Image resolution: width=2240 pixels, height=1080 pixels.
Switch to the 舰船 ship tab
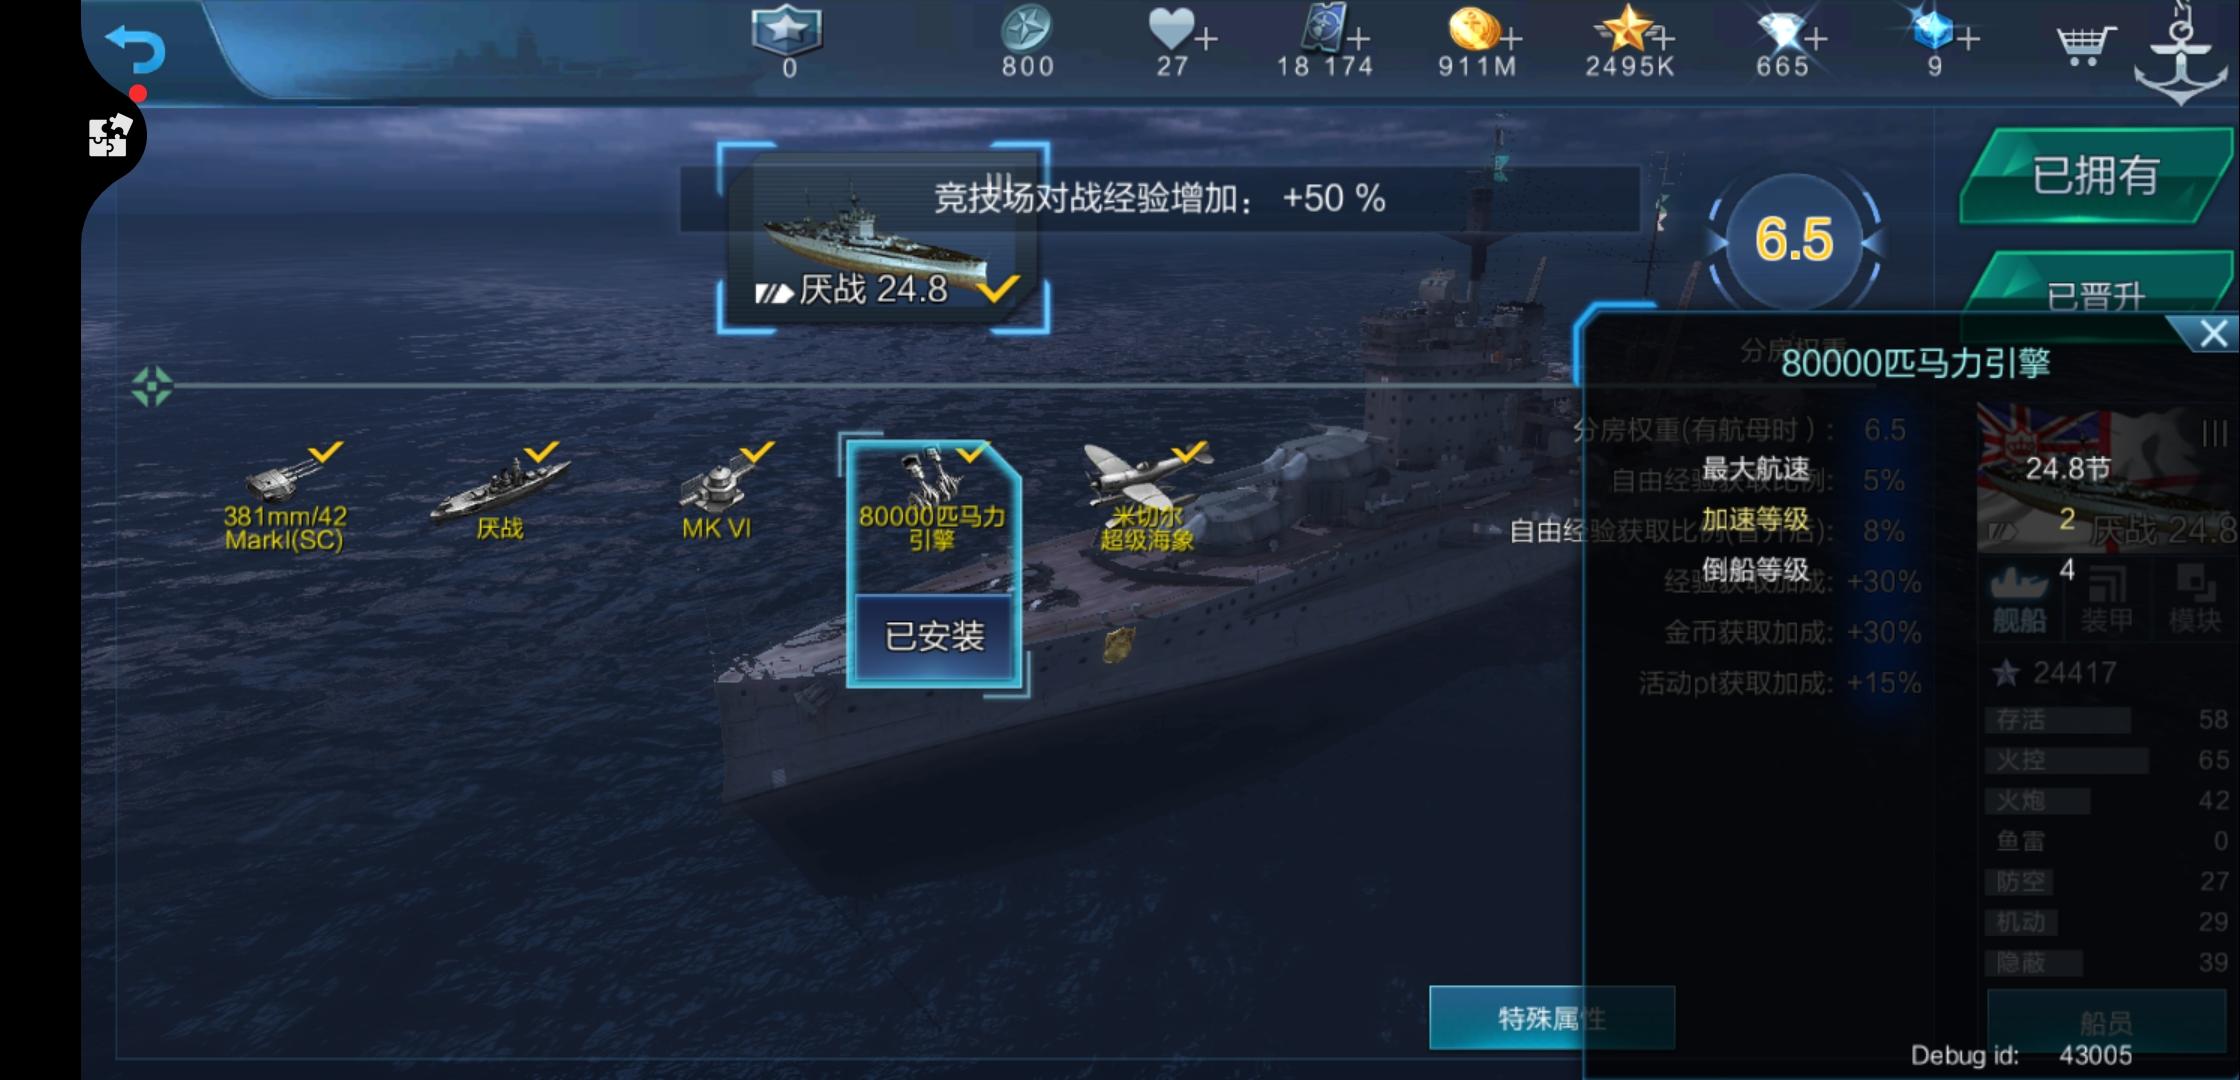coord(2019,600)
